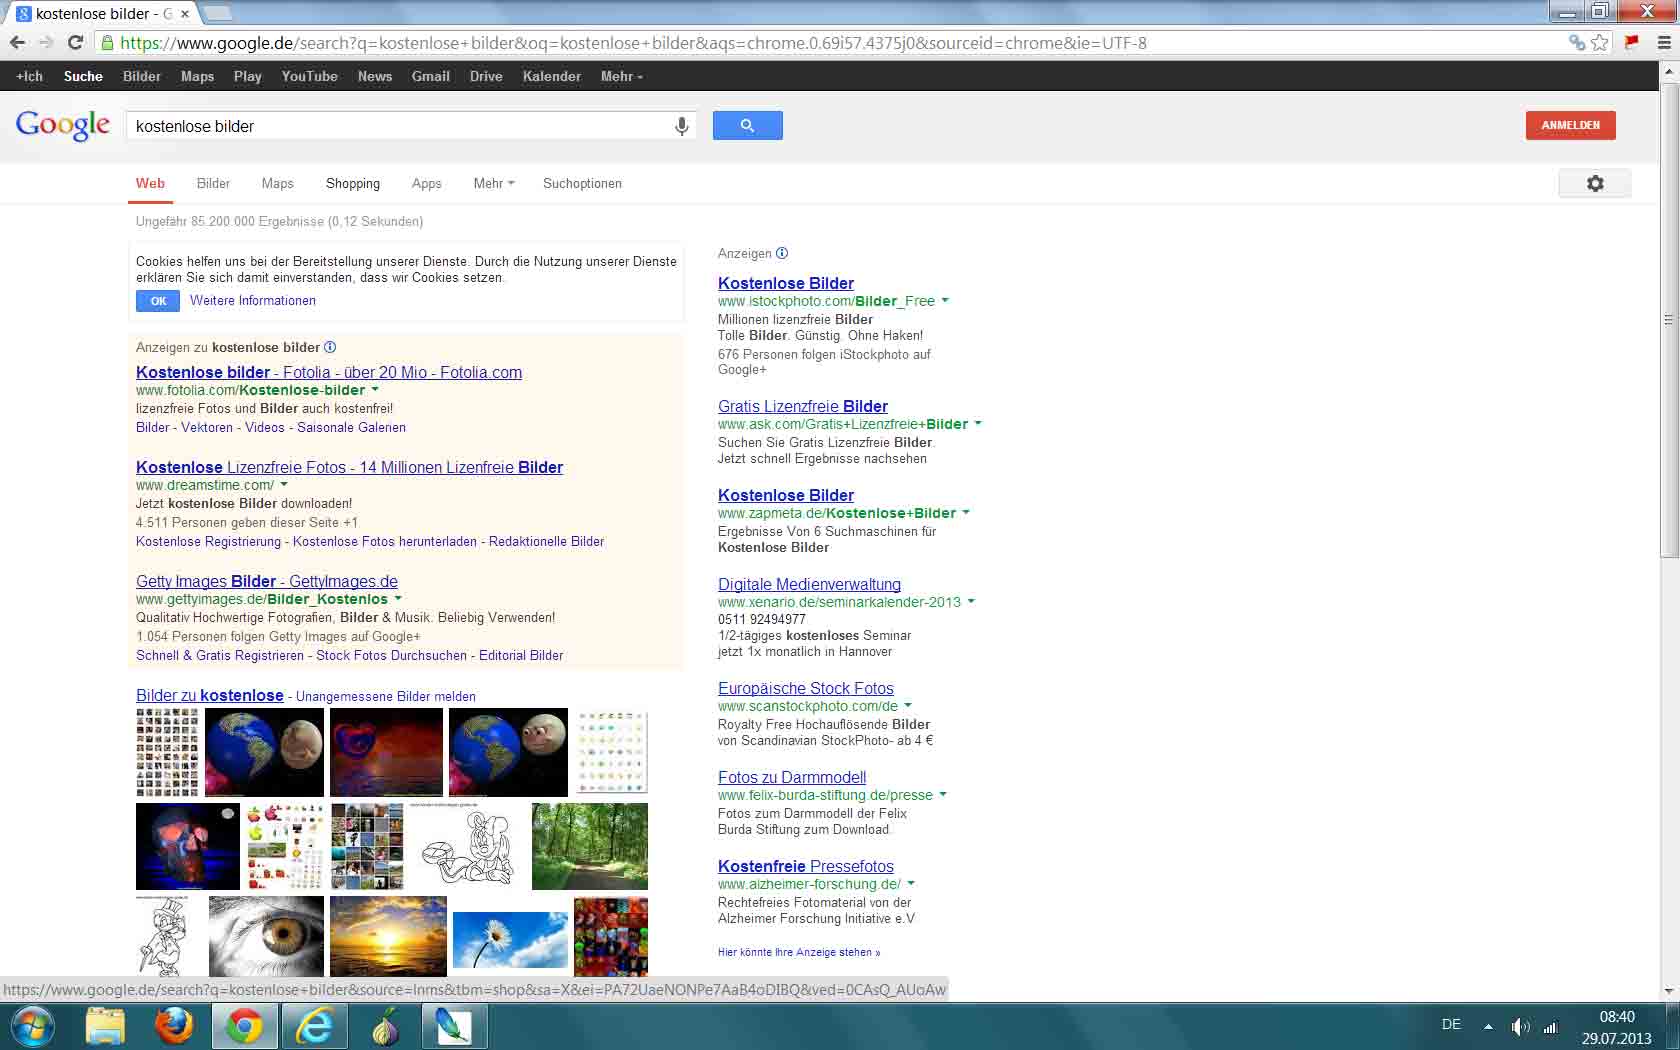Open 'Gratis Lizenzfreie Bilder' ad link

click(803, 406)
